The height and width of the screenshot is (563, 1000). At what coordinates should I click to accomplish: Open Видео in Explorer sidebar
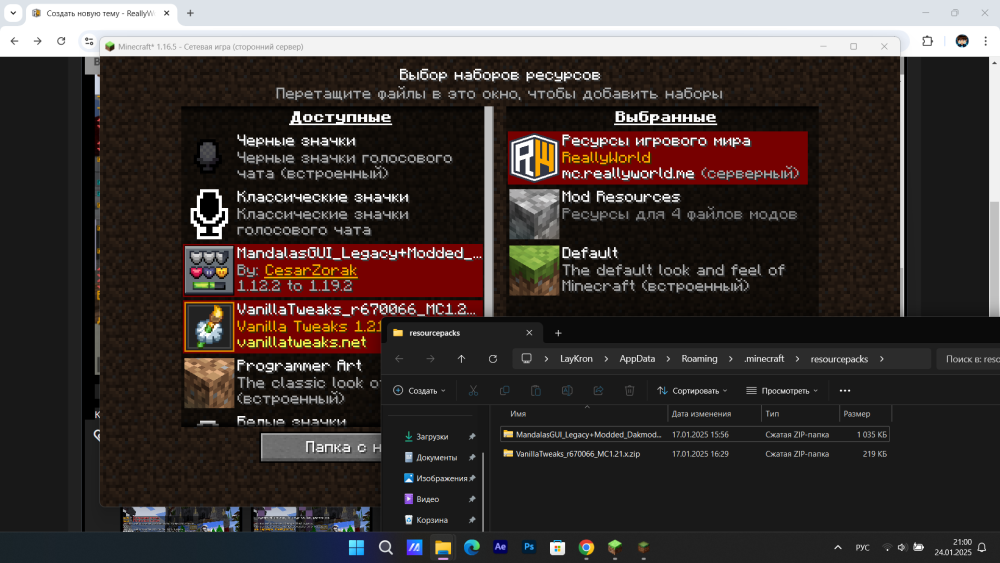point(427,499)
